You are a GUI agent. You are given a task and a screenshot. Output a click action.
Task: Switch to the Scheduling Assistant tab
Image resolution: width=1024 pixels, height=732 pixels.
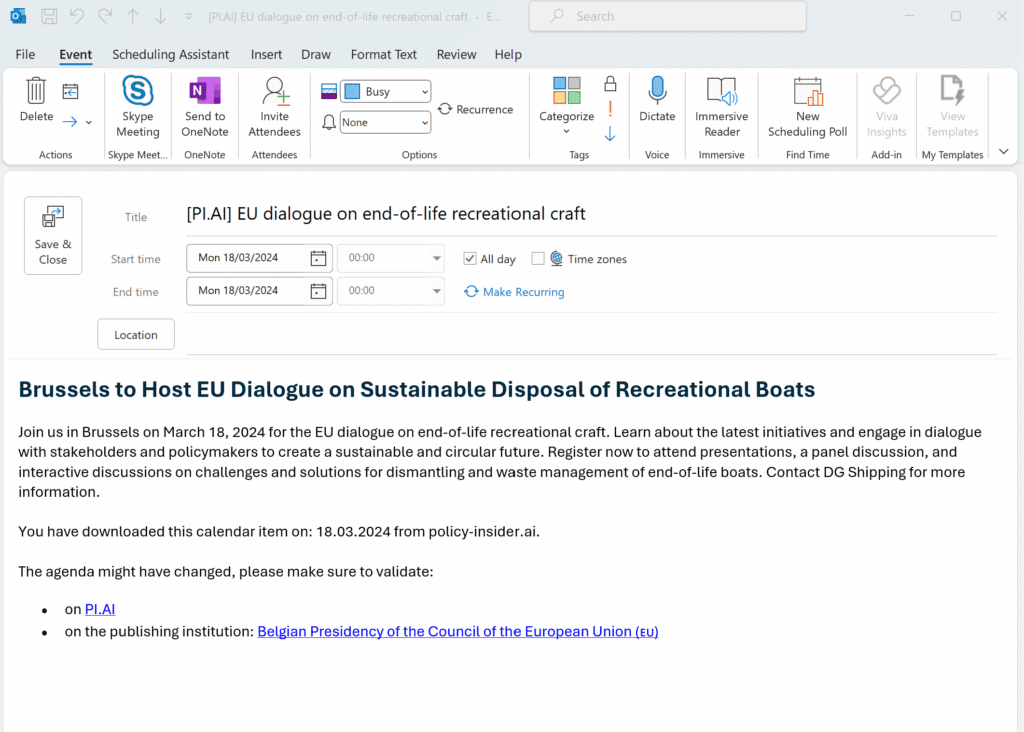click(170, 54)
